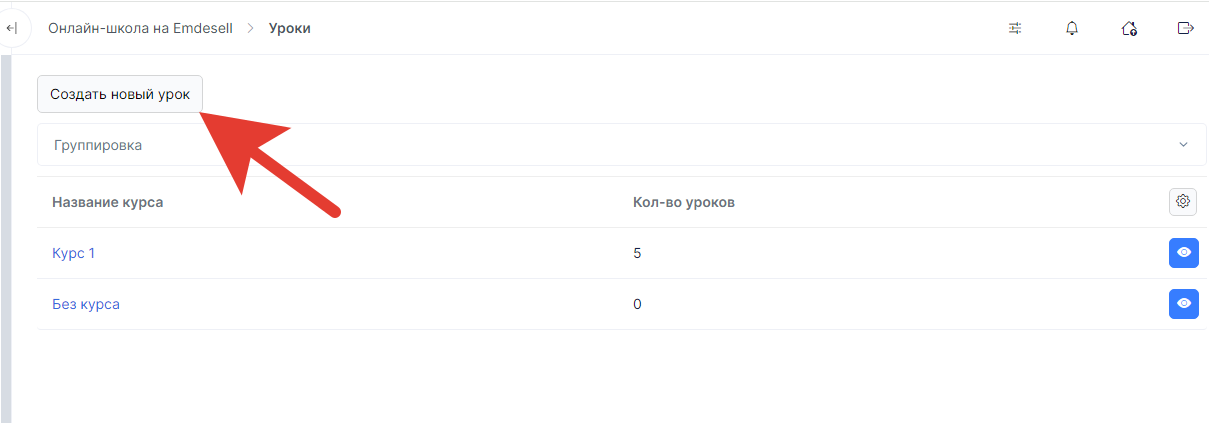The height and width of the screenshot is (423, 1209).
Task: Open the Без курса link
Action: (x=86, y=304)
